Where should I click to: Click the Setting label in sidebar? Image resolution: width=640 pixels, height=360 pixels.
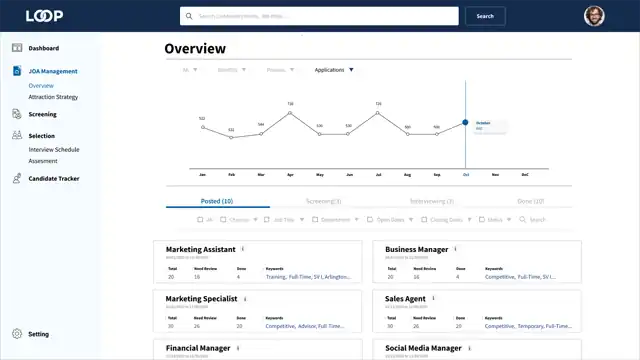pos(38,334)
